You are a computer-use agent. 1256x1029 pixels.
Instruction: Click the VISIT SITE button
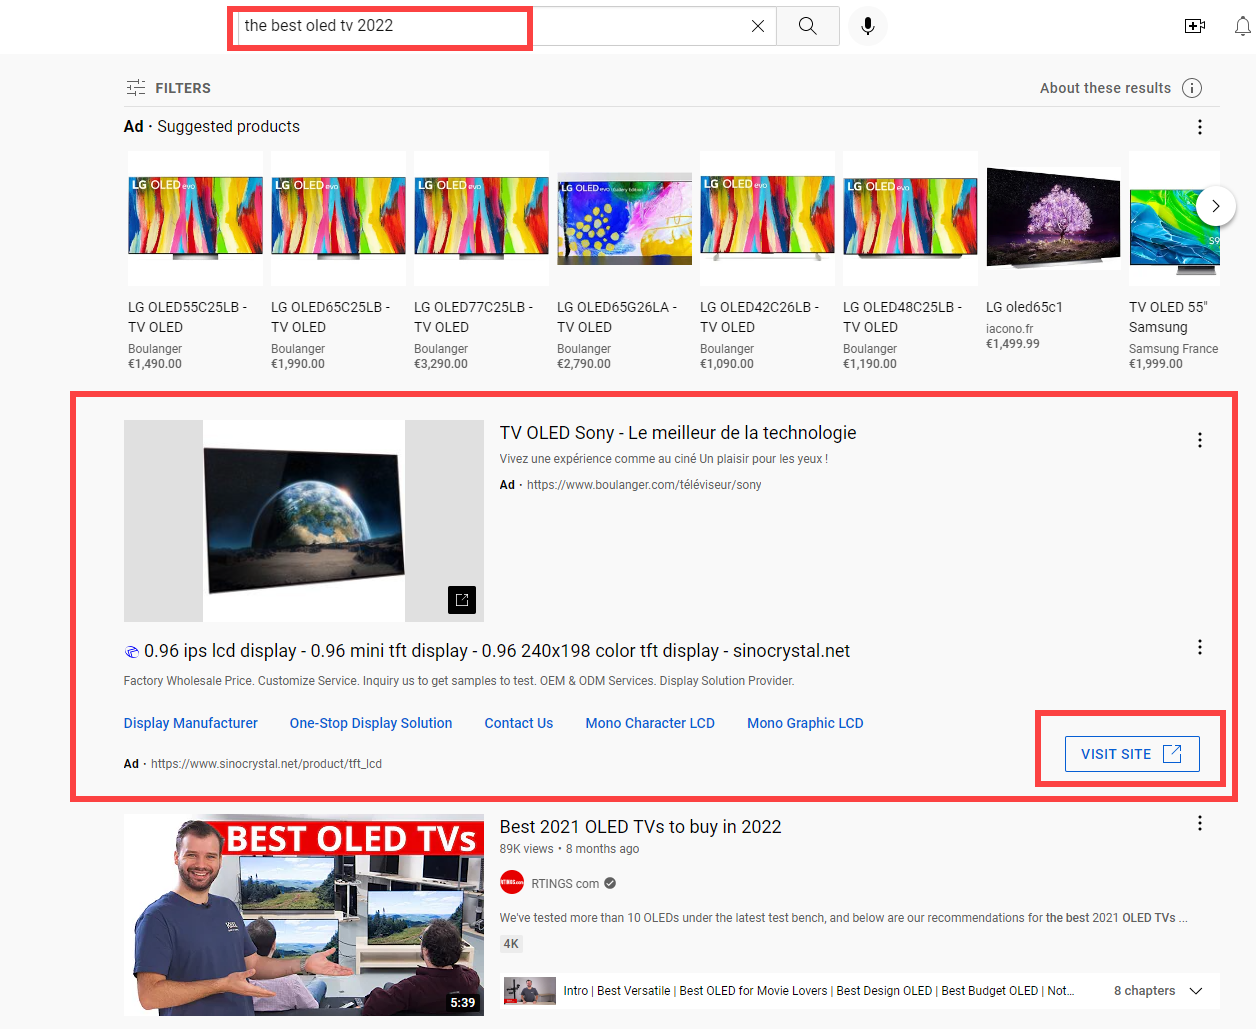pos(1132,753)
